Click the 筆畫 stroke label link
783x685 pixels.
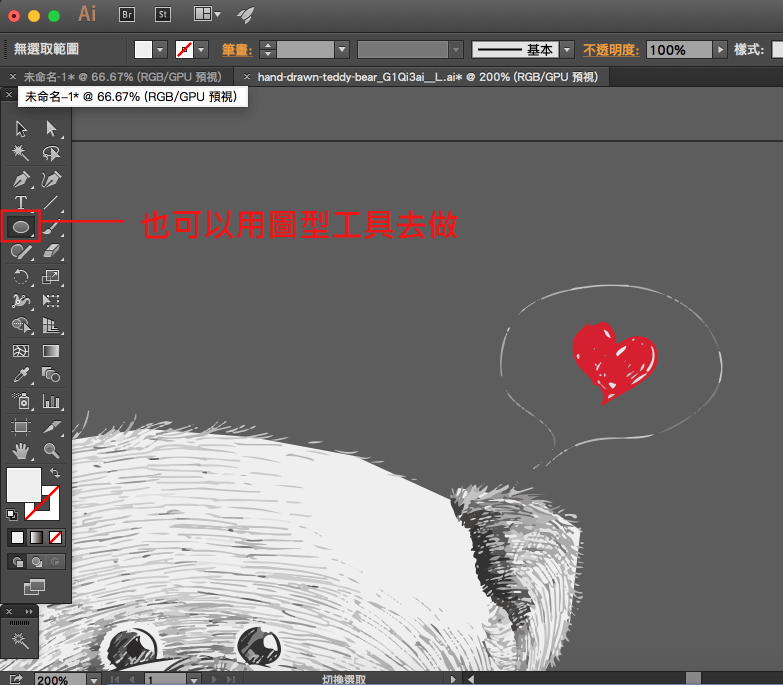(237, 49)
